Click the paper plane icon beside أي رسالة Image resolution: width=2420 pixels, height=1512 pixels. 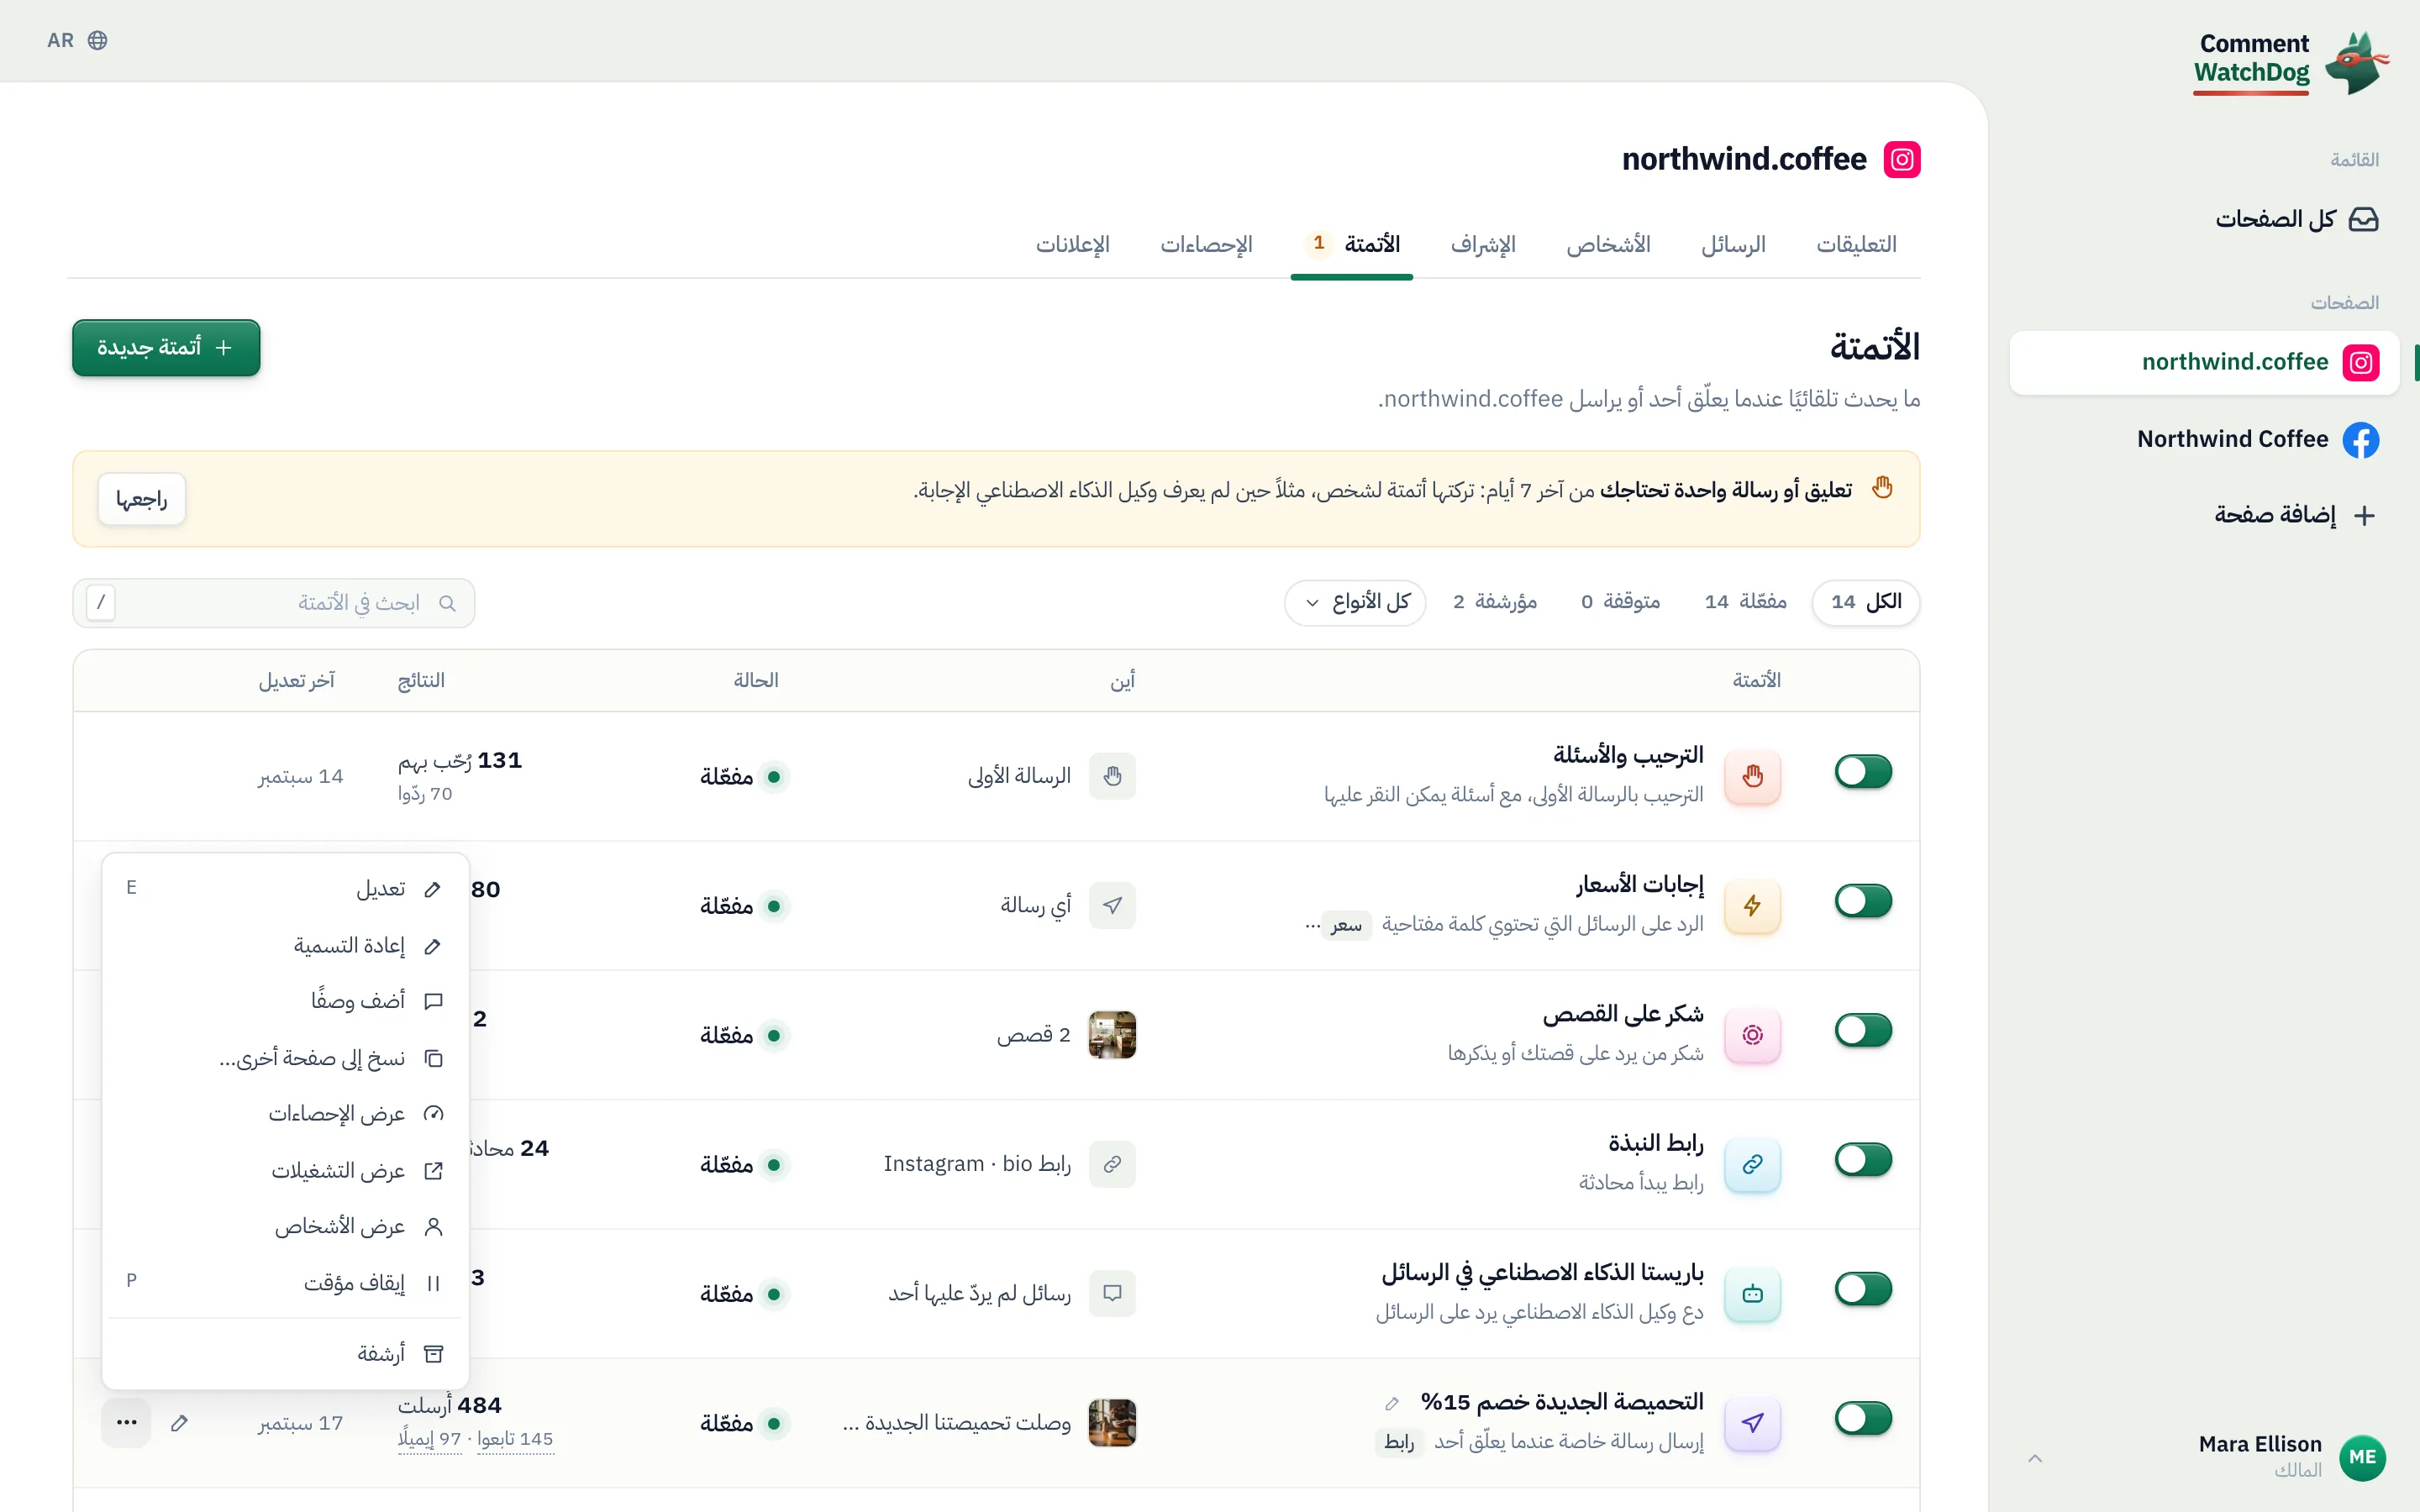[x=1112, y=905]
